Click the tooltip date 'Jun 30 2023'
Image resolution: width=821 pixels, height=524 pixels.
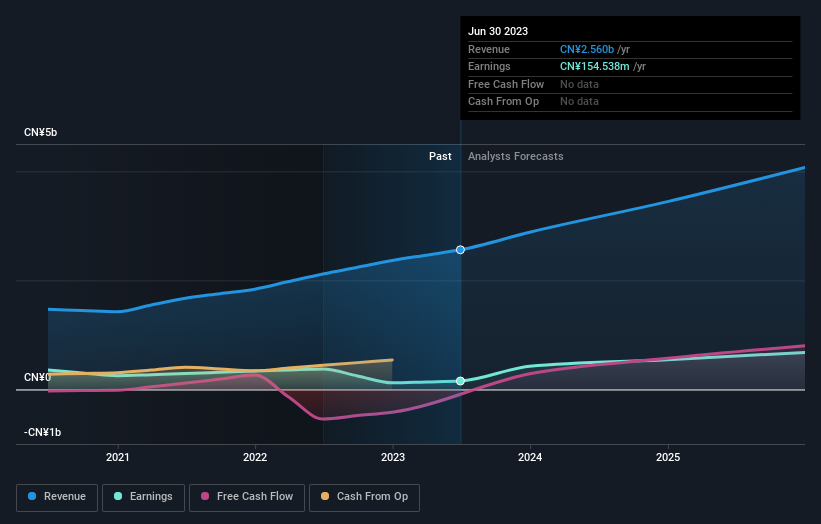[498, 31]
